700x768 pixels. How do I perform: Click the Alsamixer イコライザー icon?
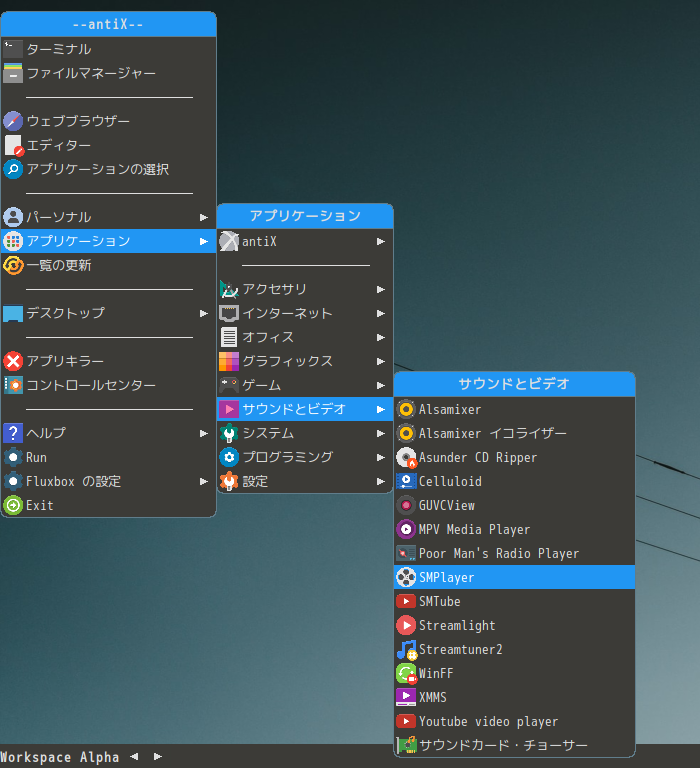point(406,433)
